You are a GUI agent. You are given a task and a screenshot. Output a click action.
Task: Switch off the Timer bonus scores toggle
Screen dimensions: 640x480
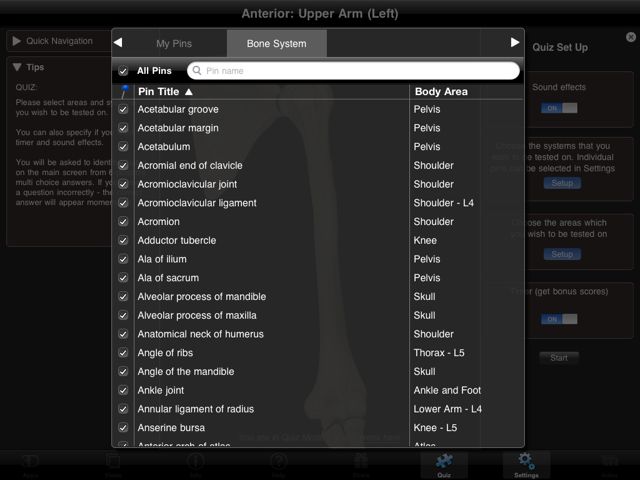coord(559,319)
